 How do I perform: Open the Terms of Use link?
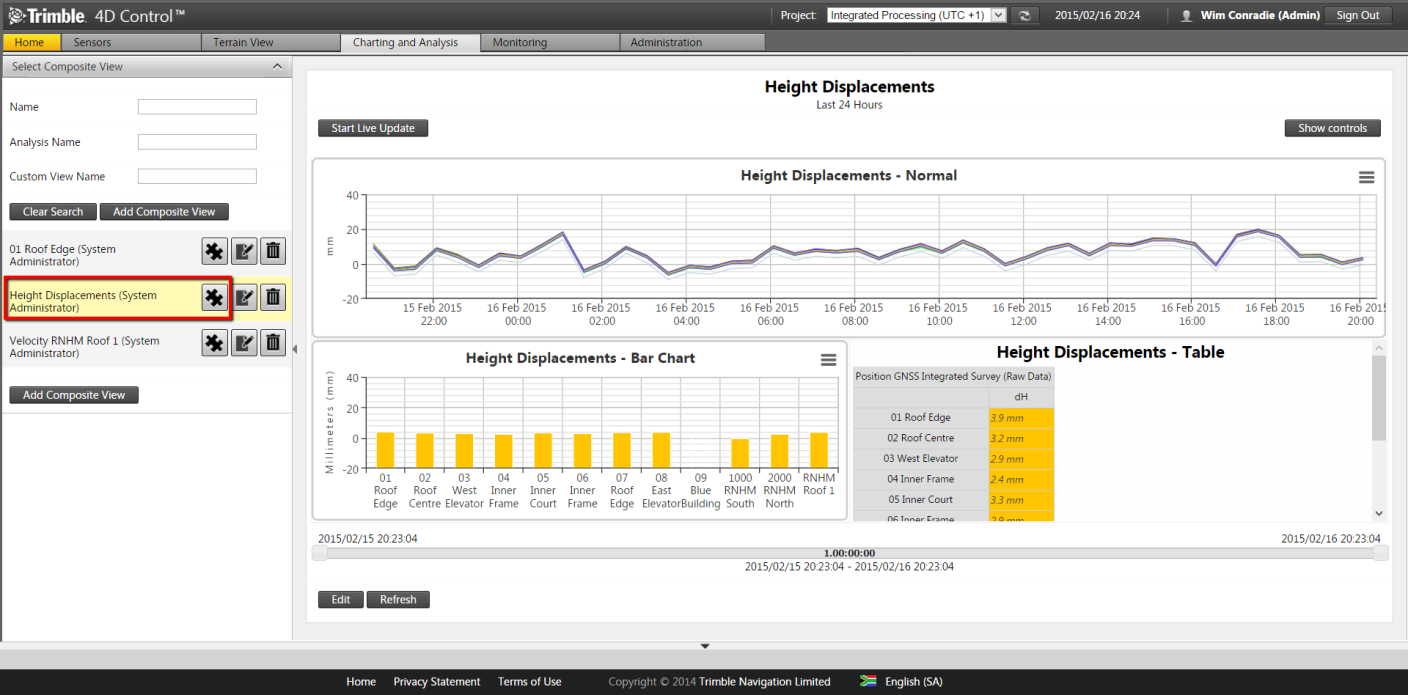530,682
